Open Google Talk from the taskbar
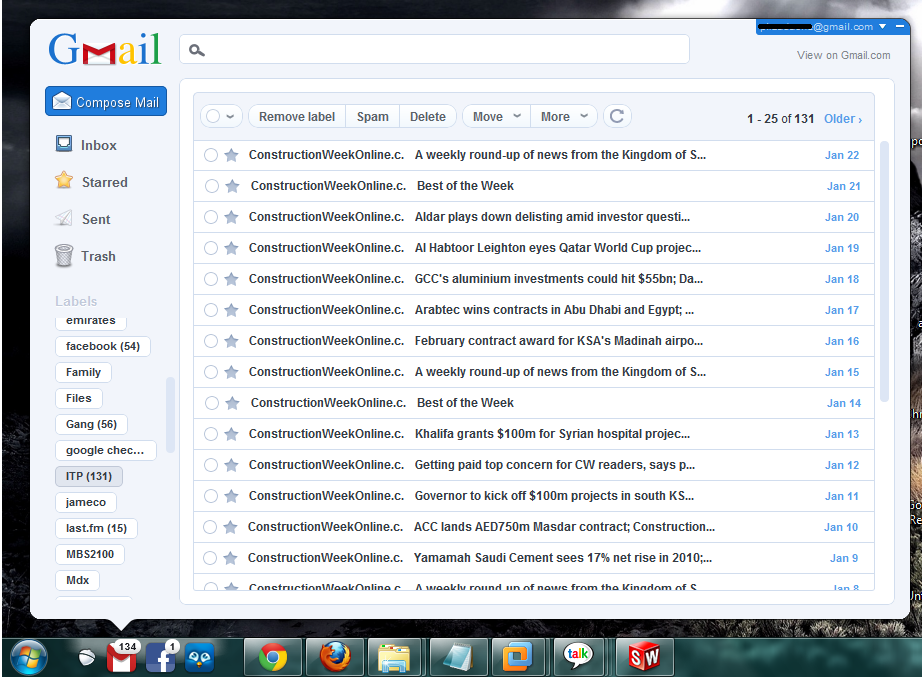 579,657
